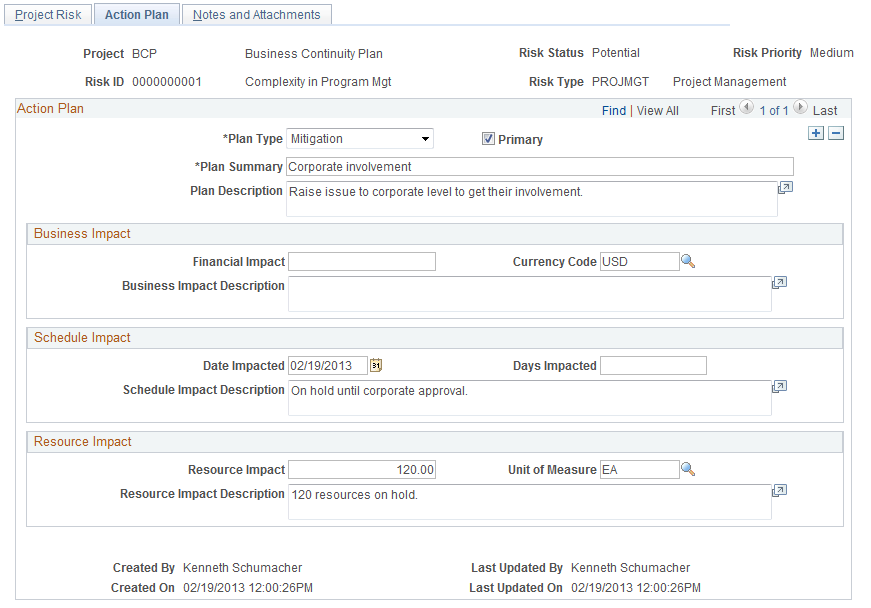Expand Business Impact Description popup editor

[779, 283]
